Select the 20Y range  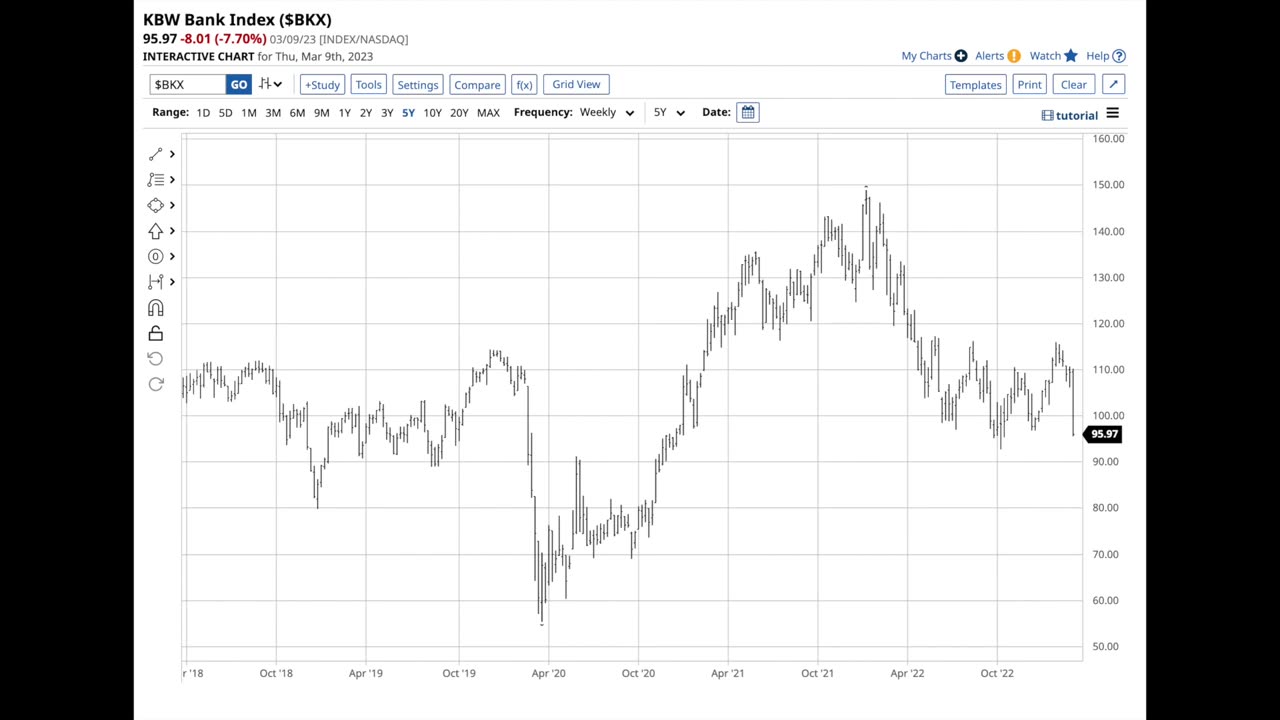click(459, 113)
